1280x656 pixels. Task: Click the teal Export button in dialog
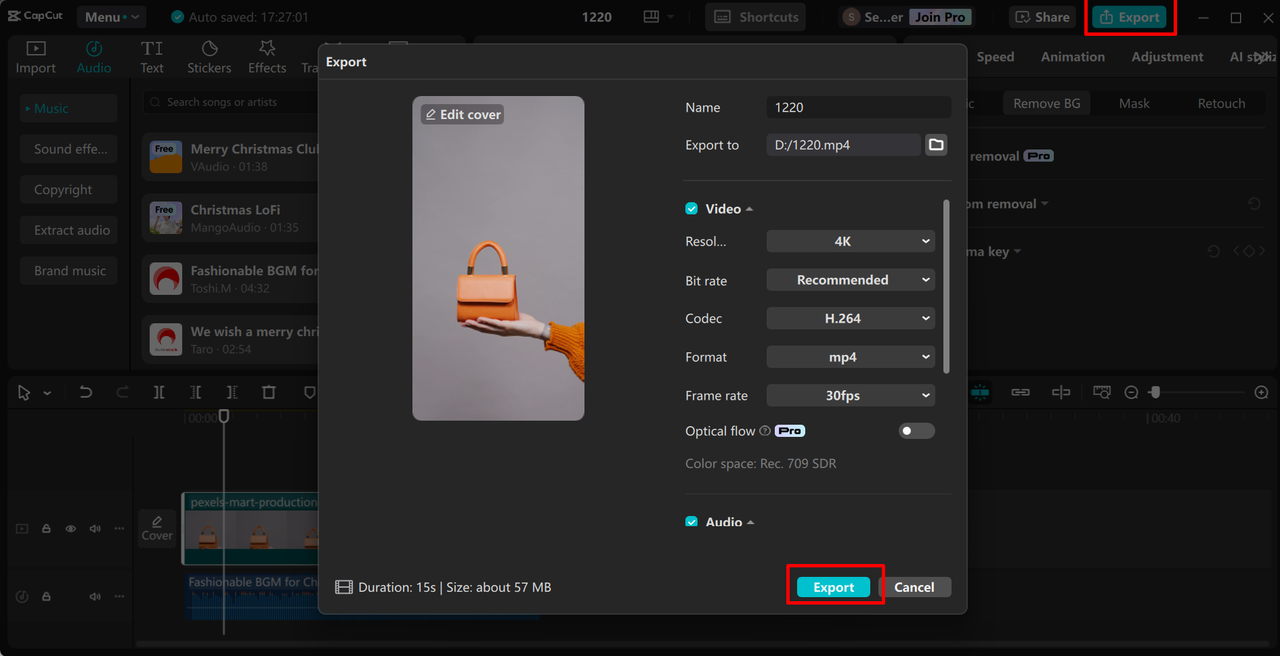(834, 587)
